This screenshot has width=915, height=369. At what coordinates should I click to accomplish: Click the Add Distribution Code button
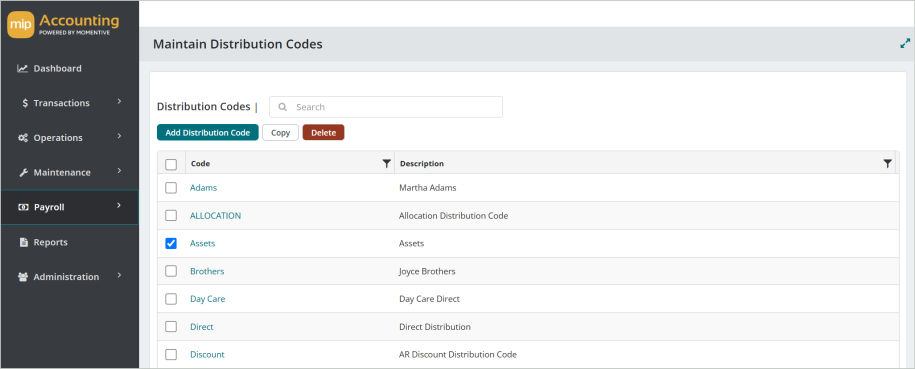[x=208, y=133]
